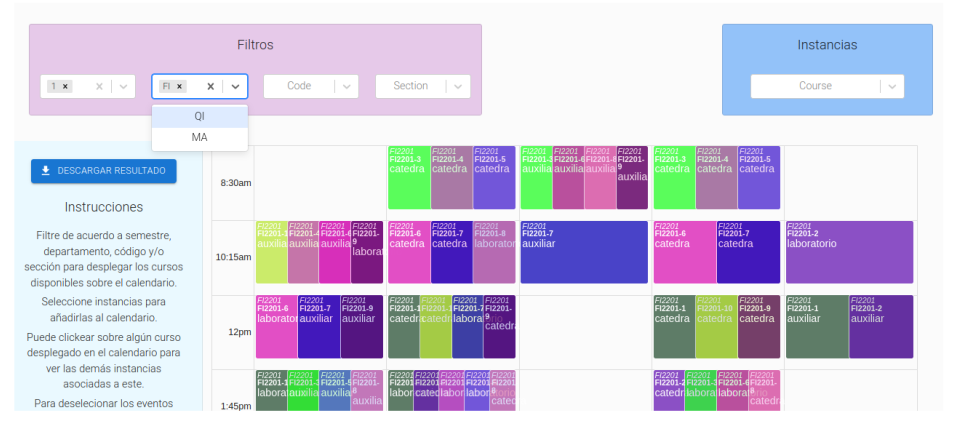Open the Code filter dropdown
The height and width of the screenshot is (426, 964).
(x=346, y=87)
